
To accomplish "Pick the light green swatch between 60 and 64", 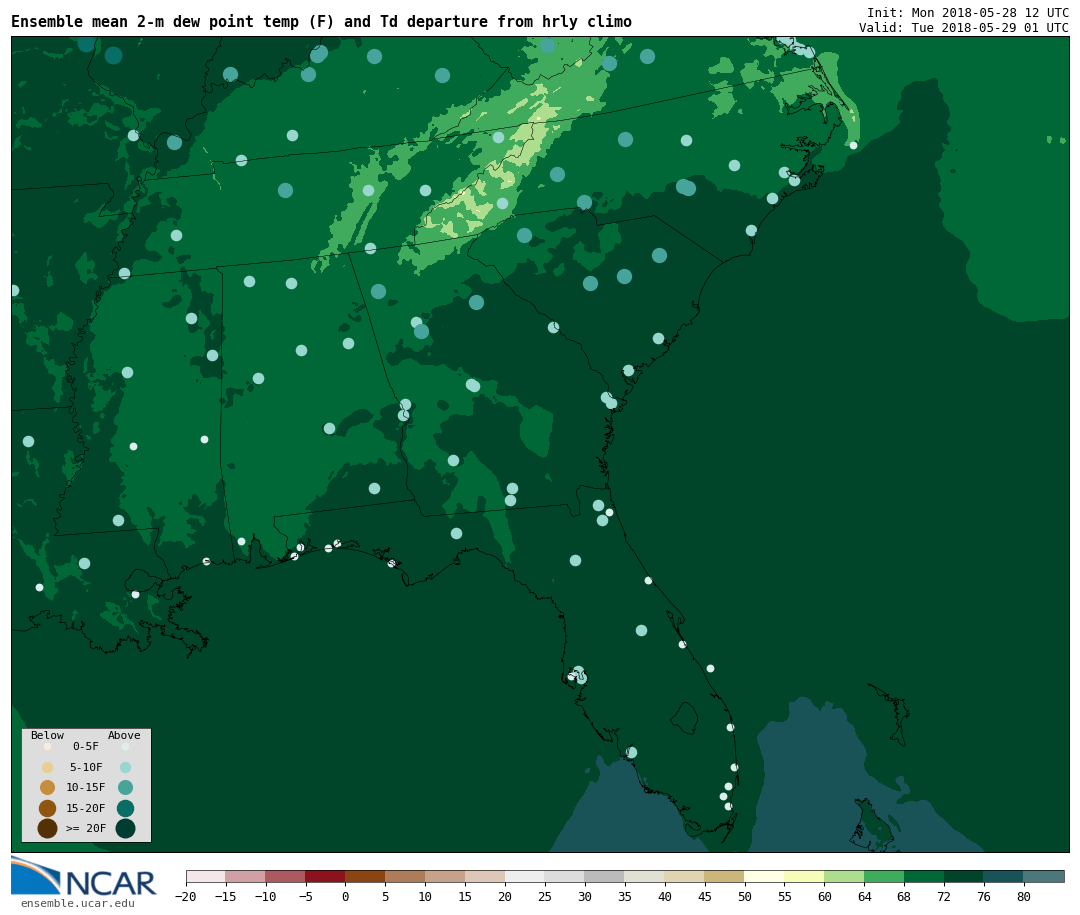I will (x=844, y=876).
